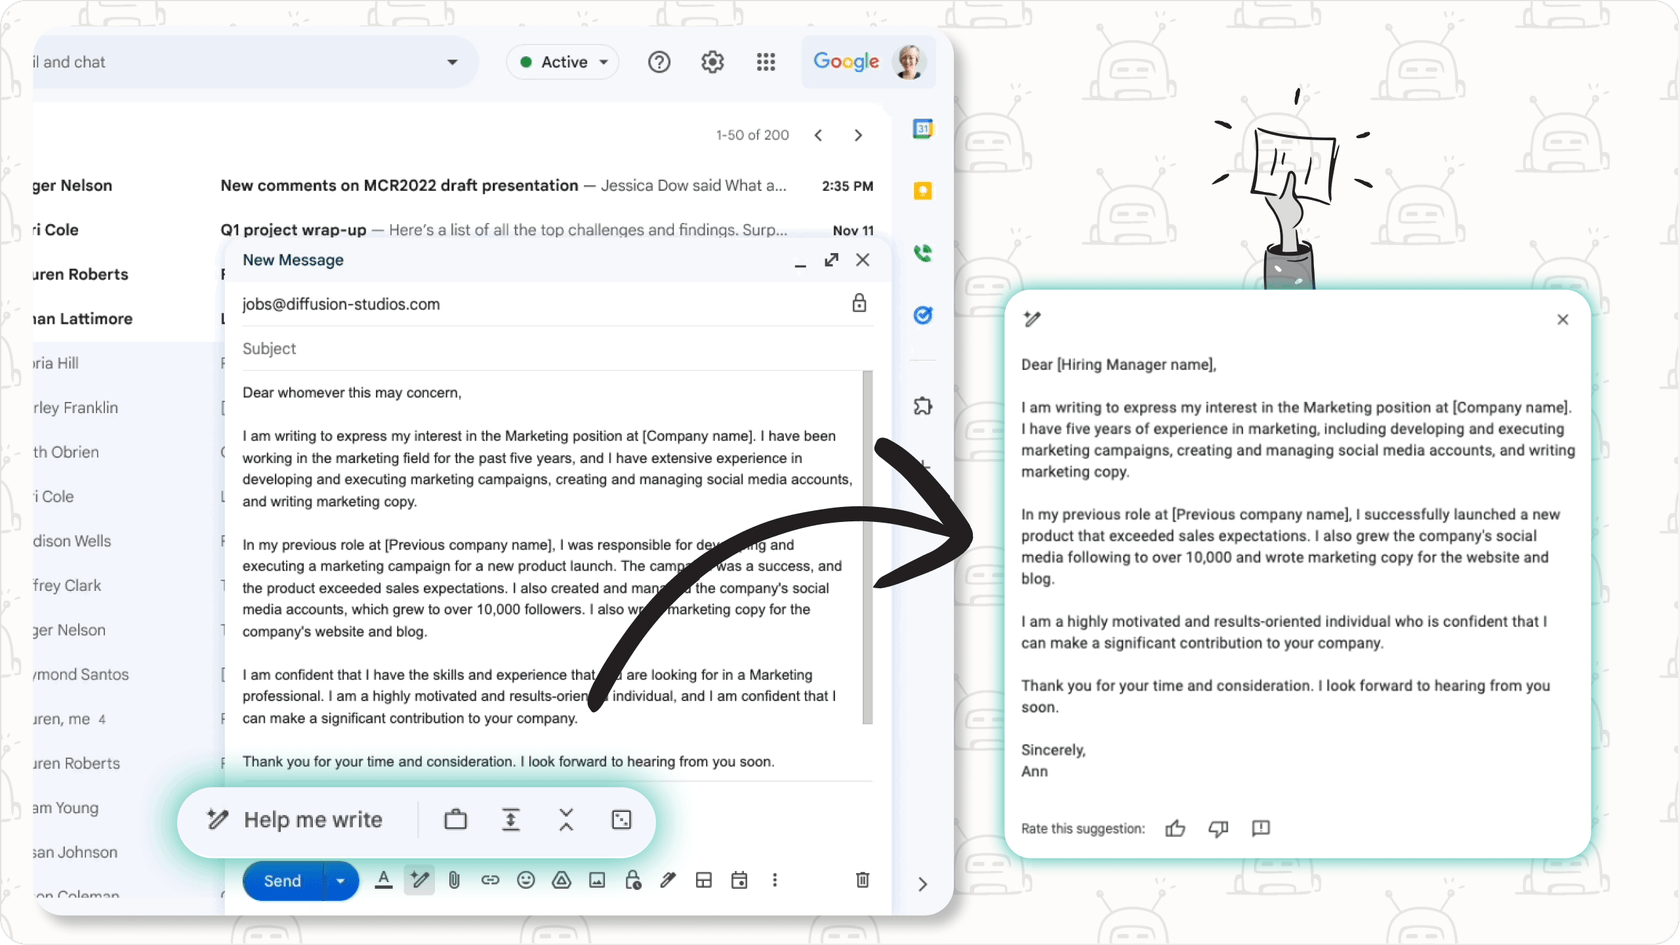Viewport: 1680px width, 945px height.
Task: Open the Active status dropdown
Action: tap(562, 61)
